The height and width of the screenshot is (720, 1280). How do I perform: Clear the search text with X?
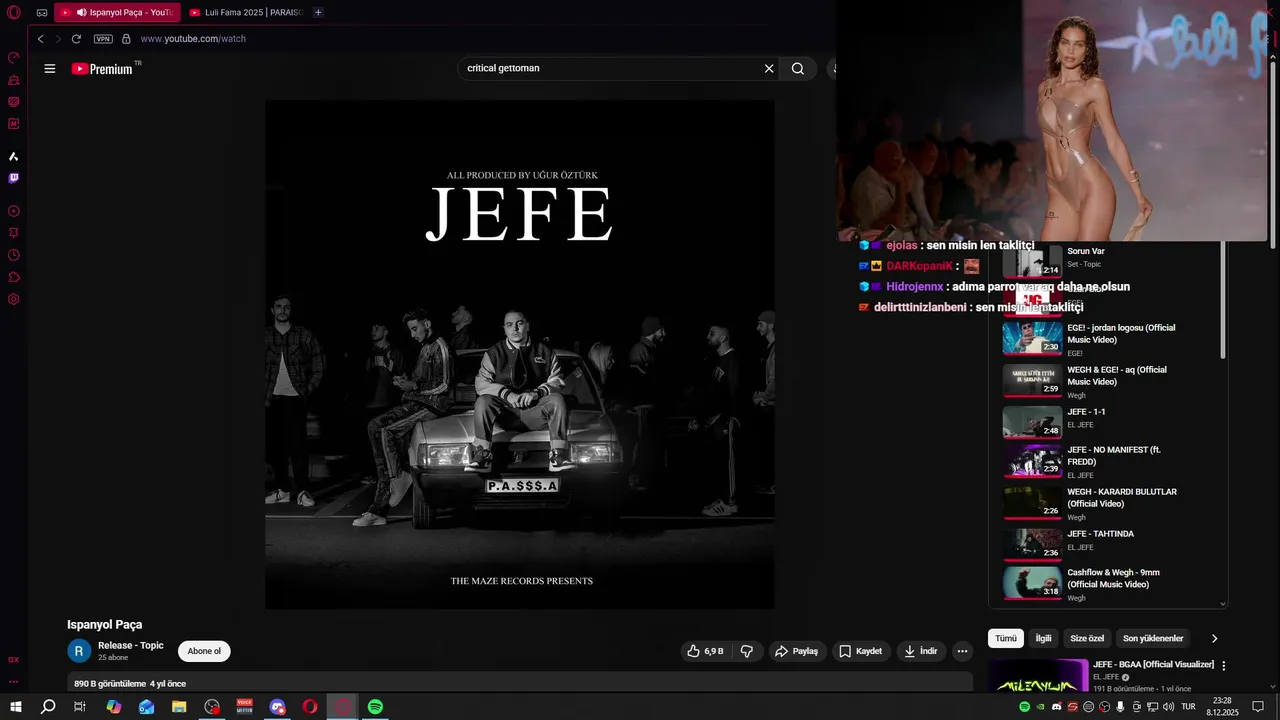[769, 68]
